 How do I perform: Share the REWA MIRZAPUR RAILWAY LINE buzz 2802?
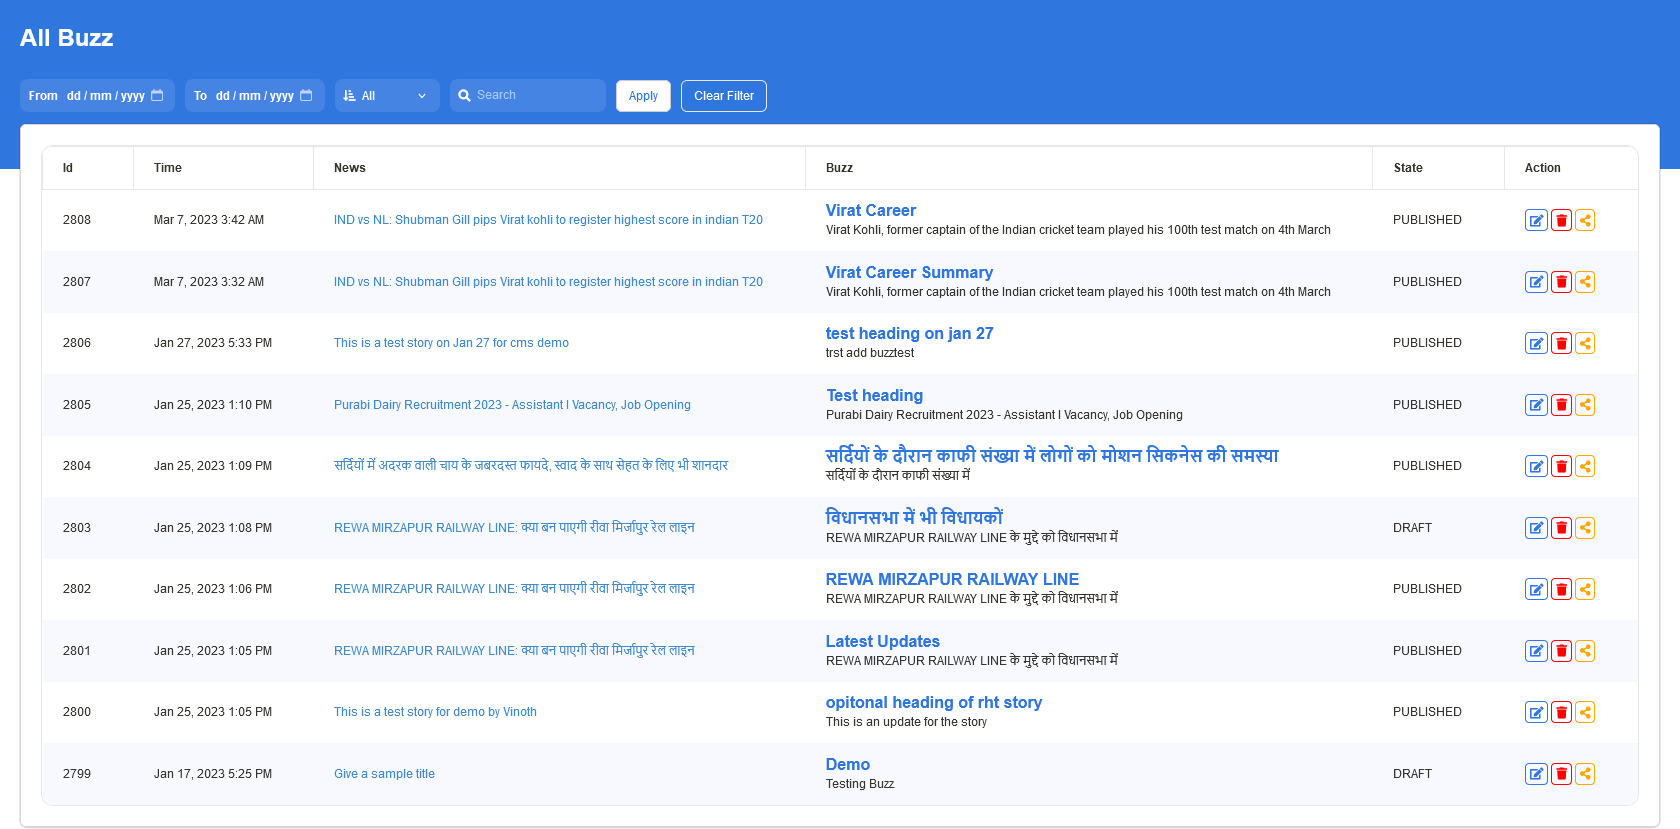point(1585,589)
